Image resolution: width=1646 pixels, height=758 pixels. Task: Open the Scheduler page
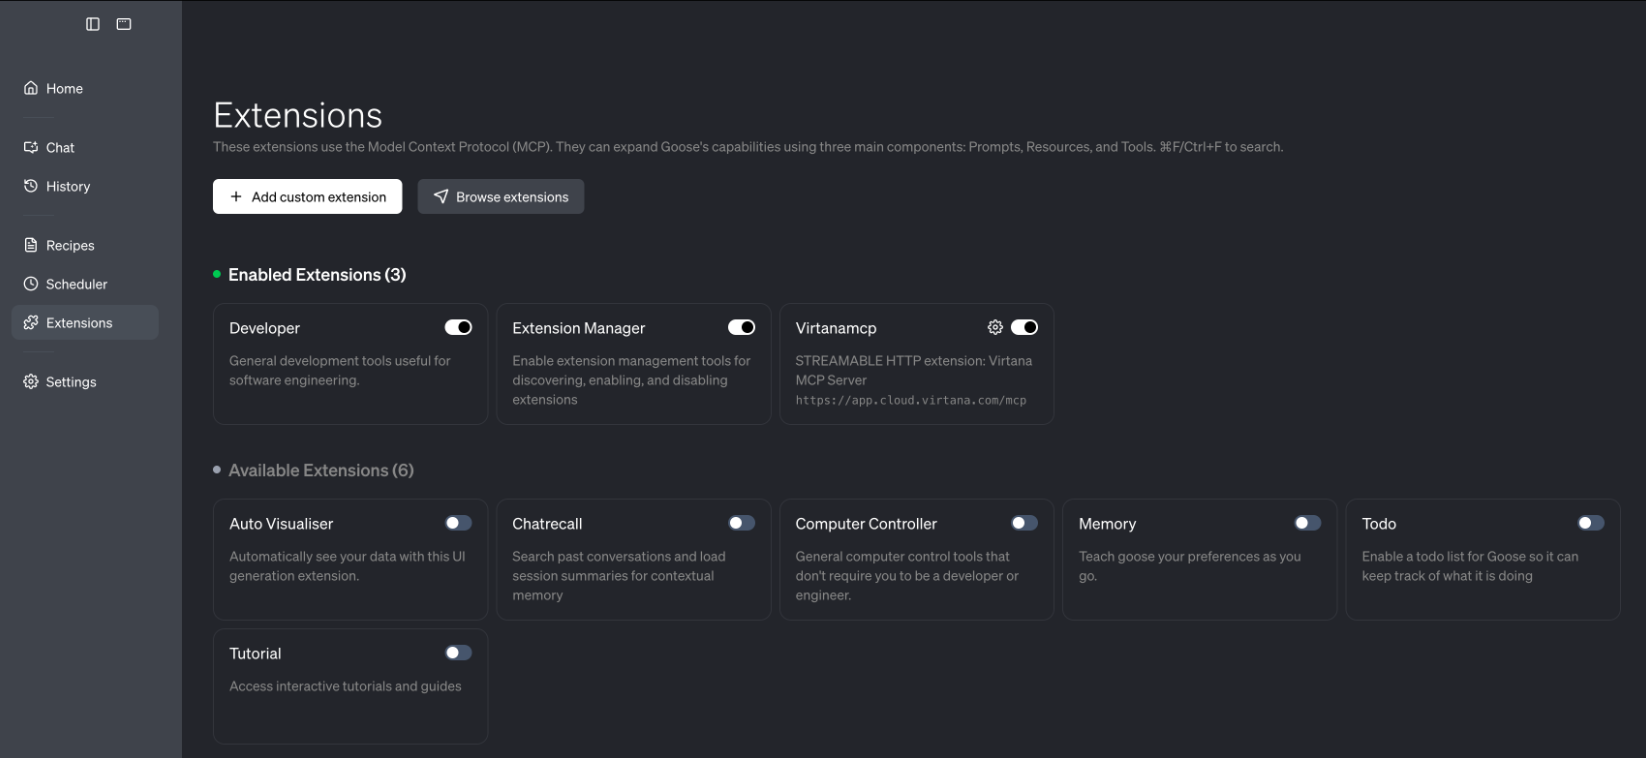[76, 284]
